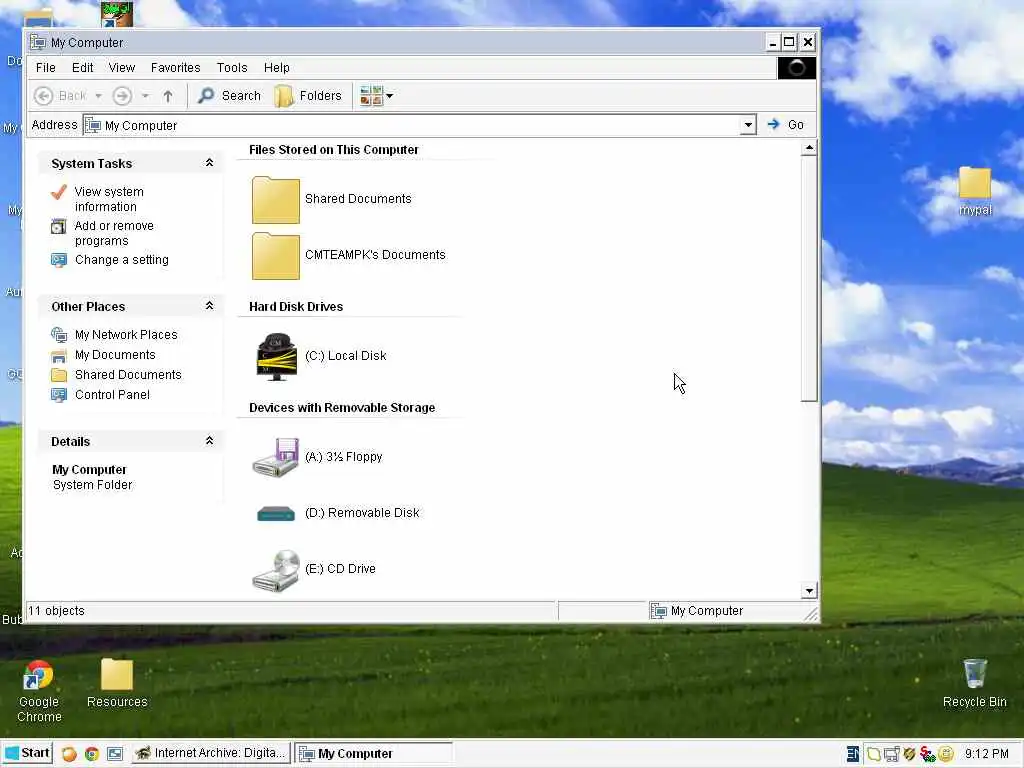Click the Start button

click(27, 753)
